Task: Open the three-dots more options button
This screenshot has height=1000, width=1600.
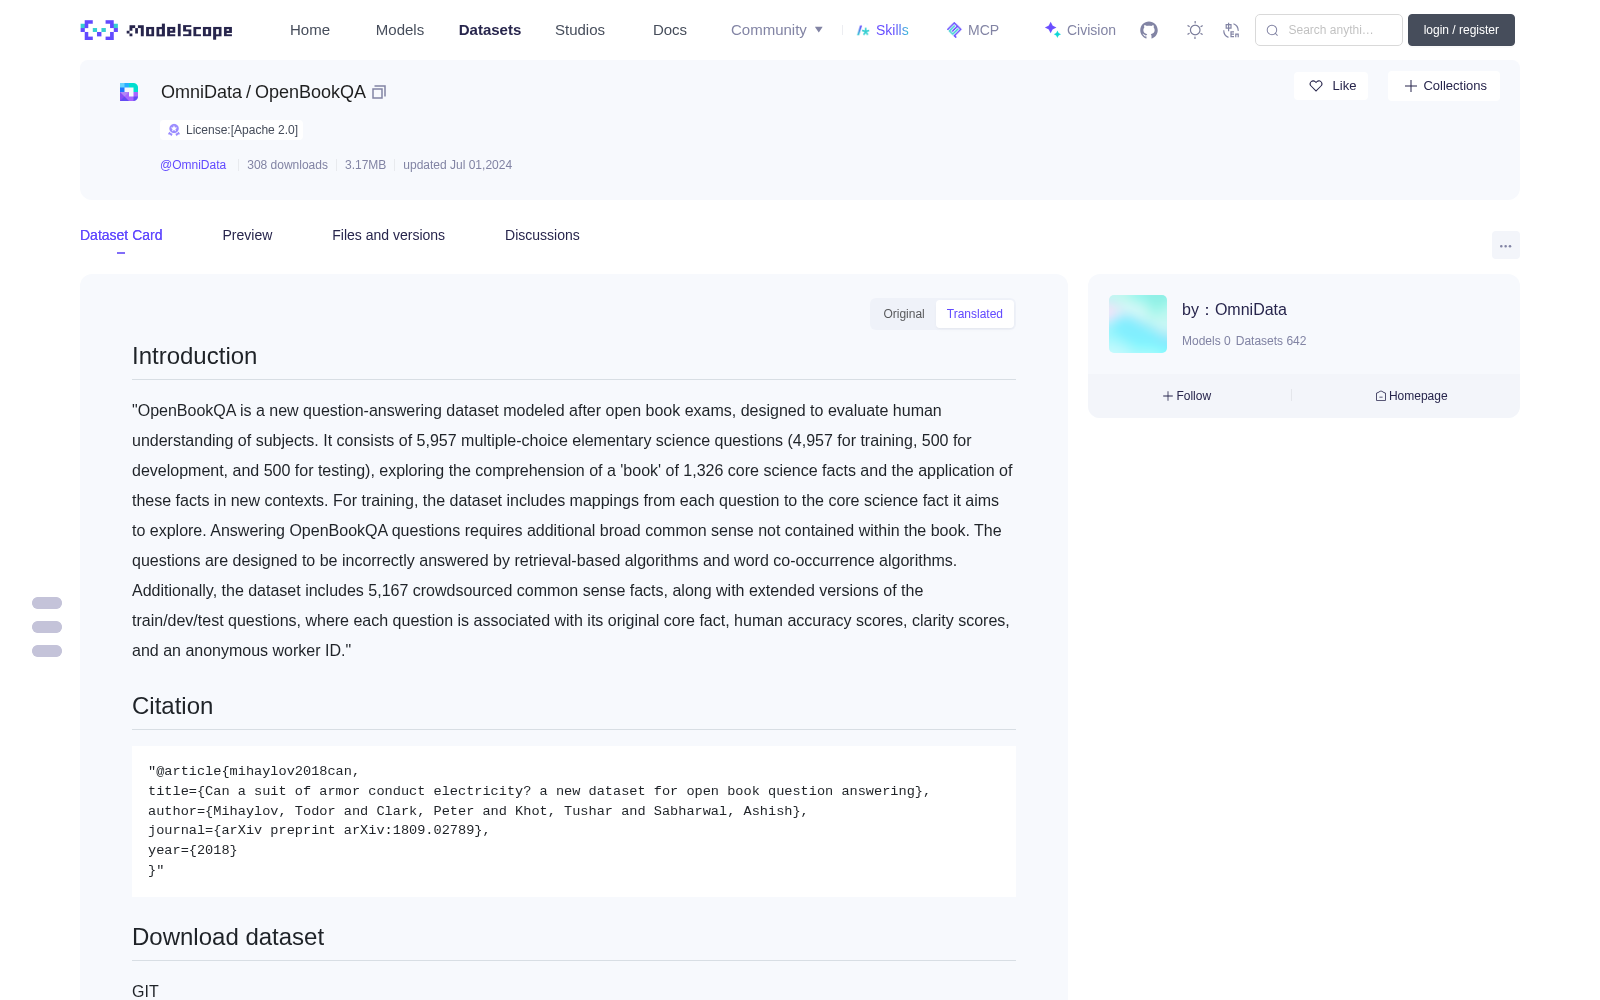Action: (1505, 245)
